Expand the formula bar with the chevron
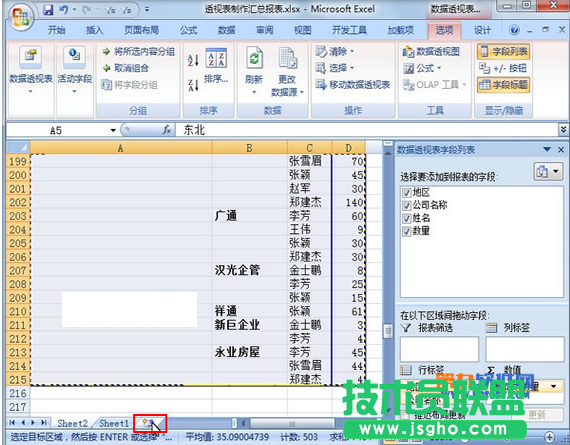Image resolution: width=570 pixels, height=445 pixels. 563,129
